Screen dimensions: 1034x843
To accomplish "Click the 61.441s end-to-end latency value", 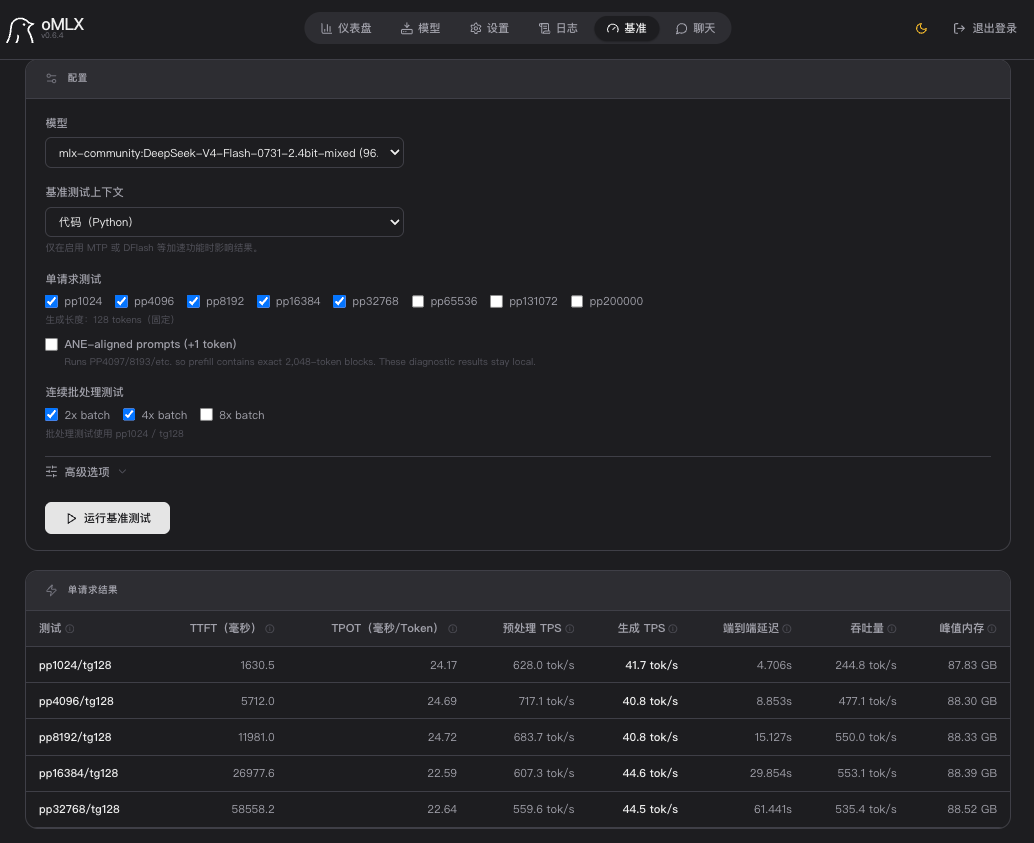I will tap(773, 809).
